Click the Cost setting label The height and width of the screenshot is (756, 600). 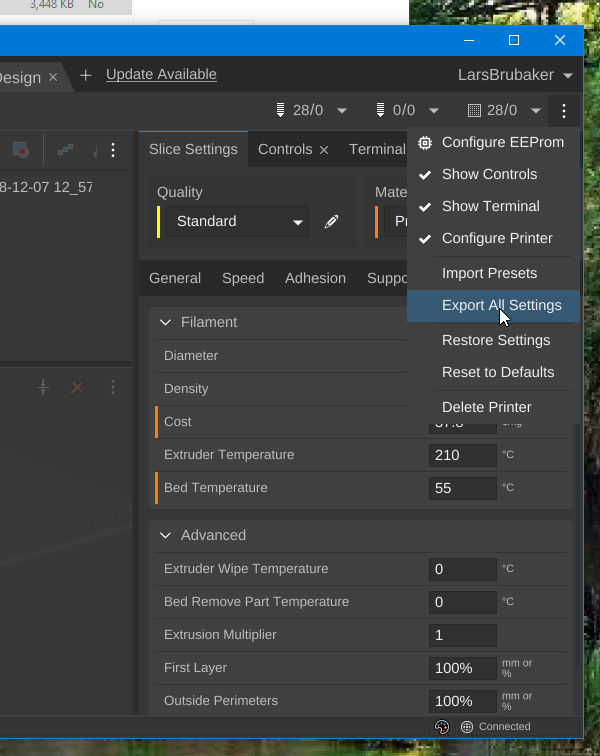click(177, 422)
